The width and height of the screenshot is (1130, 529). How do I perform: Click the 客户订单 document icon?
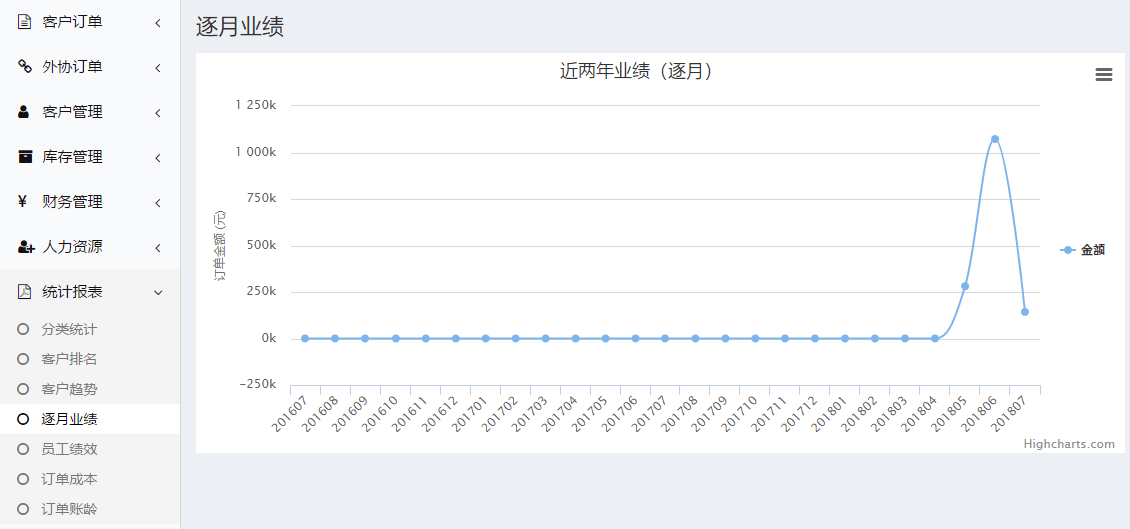pos(25,22)
